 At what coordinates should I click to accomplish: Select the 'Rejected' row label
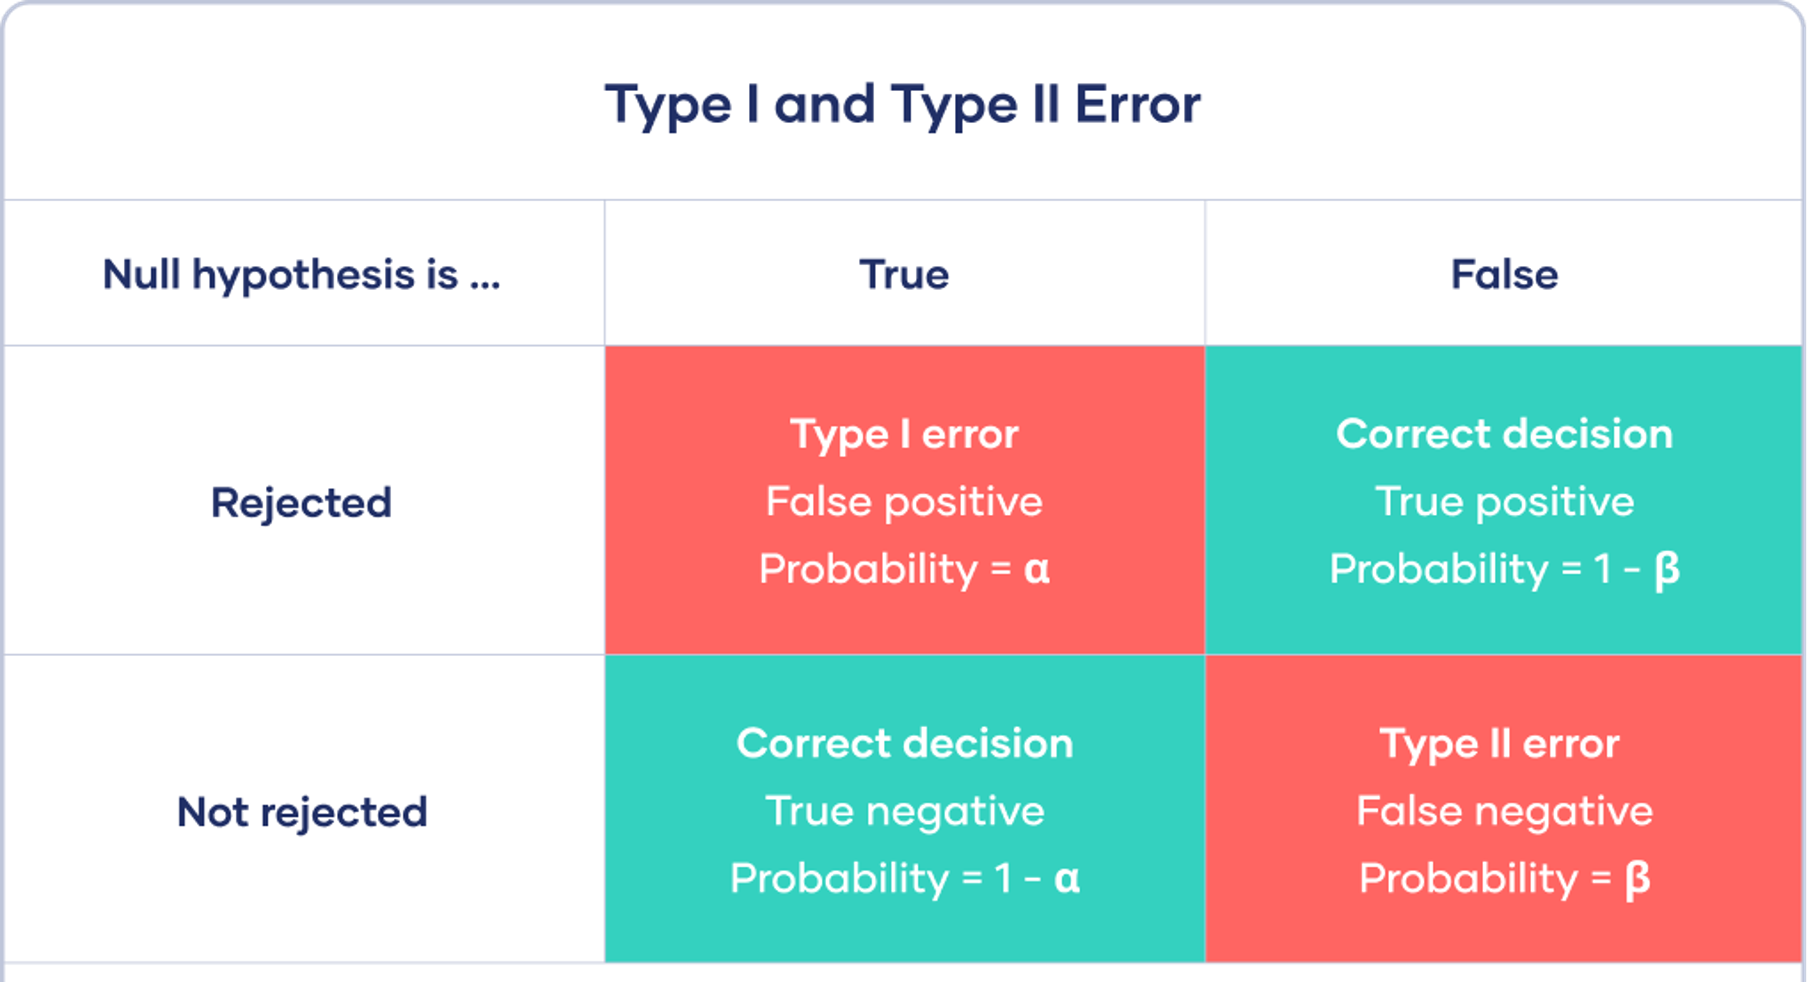pos(301,503)
